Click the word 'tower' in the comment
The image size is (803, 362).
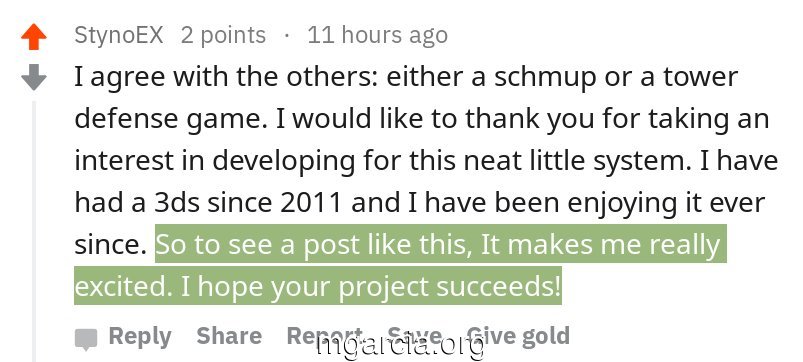[x=701, y=77]
